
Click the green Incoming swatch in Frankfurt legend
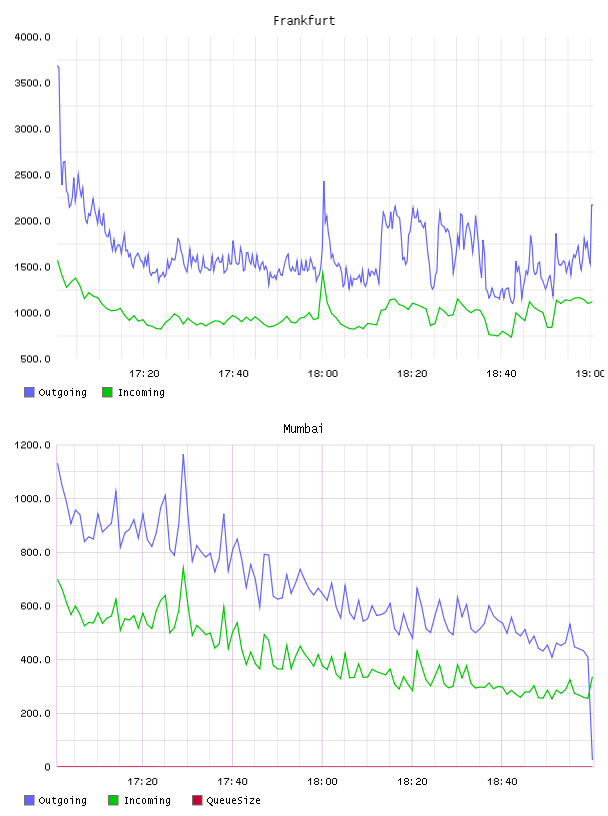point(107,392)
